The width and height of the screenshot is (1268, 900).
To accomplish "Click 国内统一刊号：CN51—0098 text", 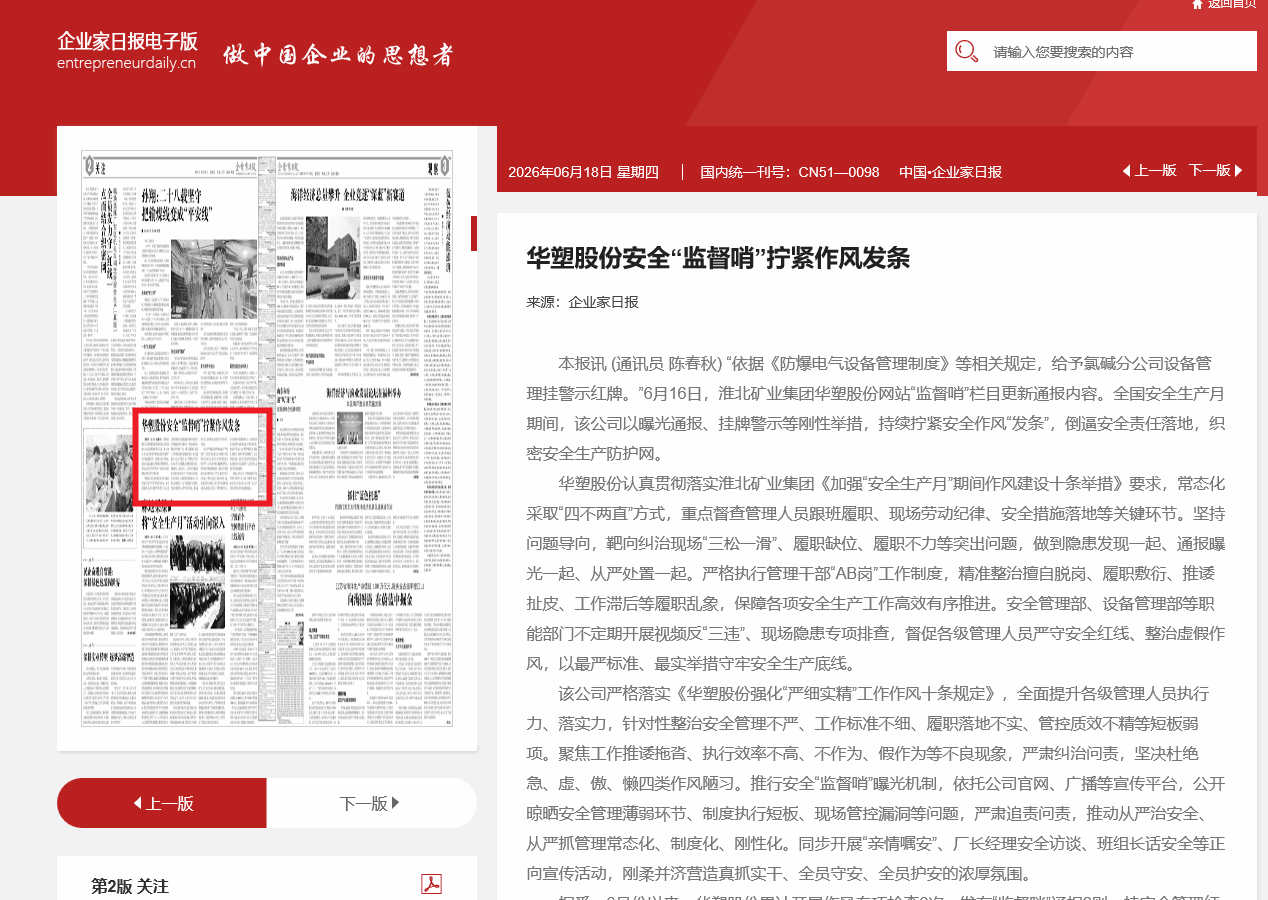I will click(790, 172).
